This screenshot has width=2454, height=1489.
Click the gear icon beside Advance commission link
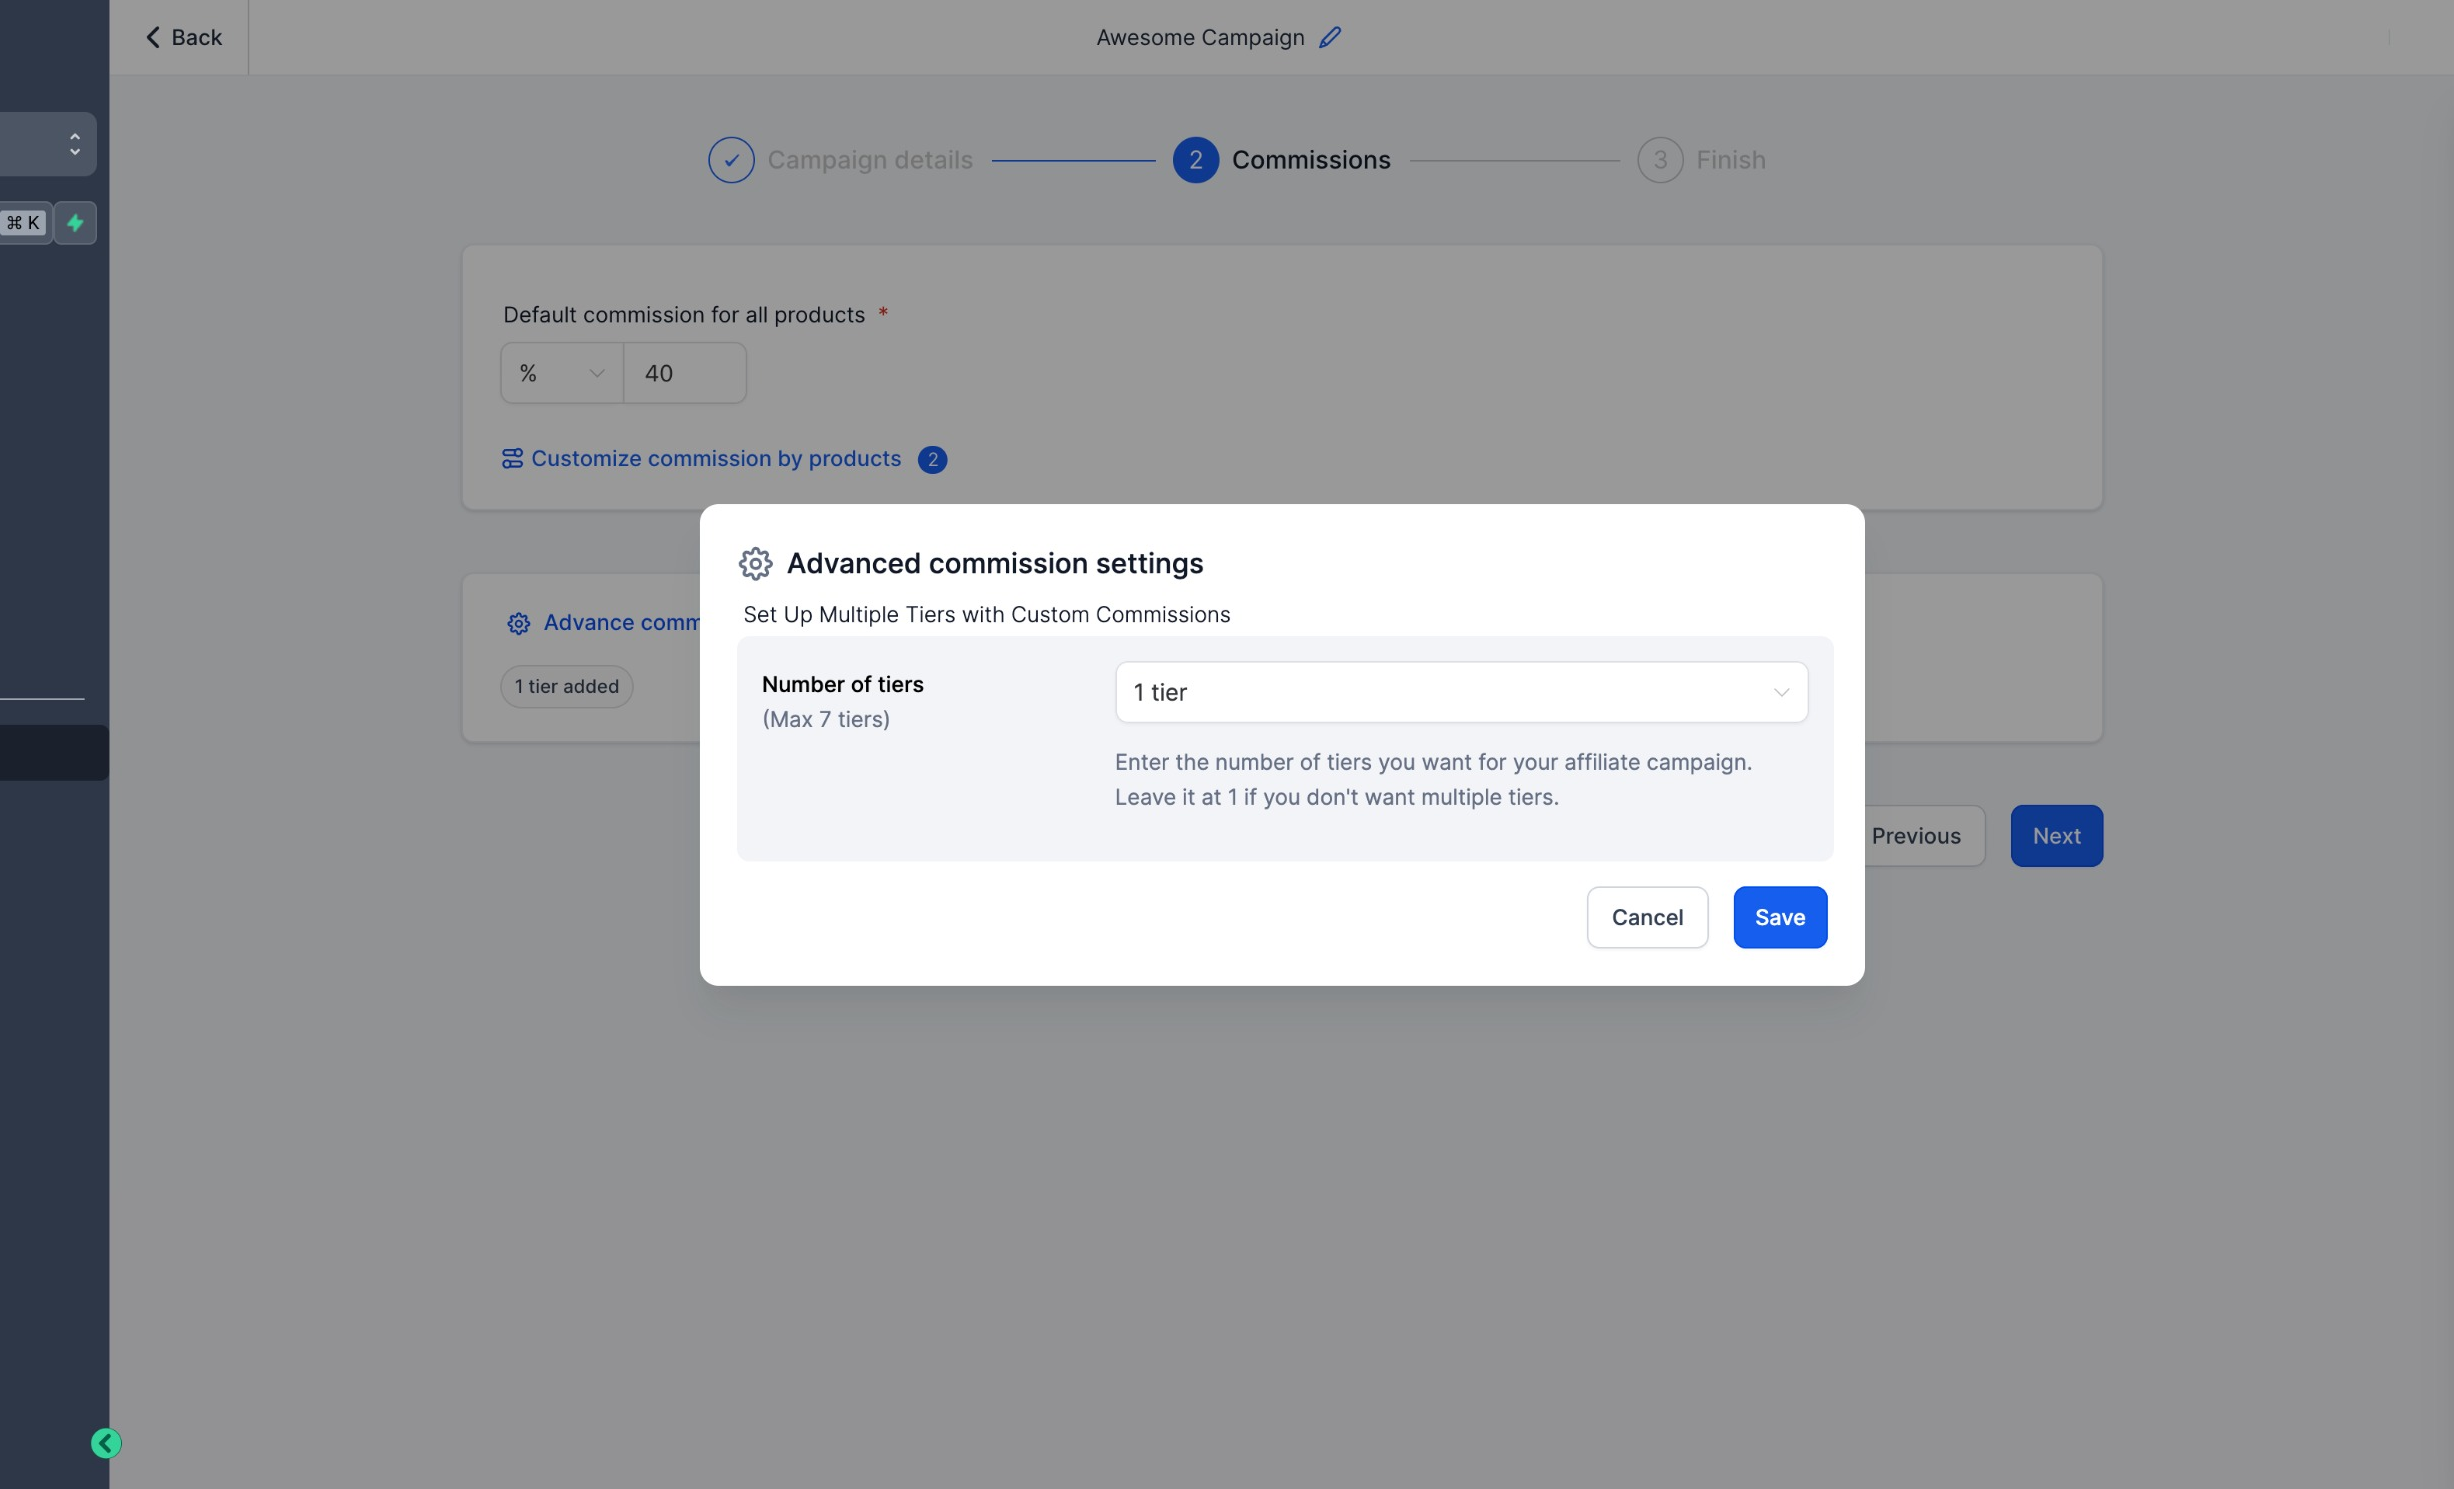518,623
